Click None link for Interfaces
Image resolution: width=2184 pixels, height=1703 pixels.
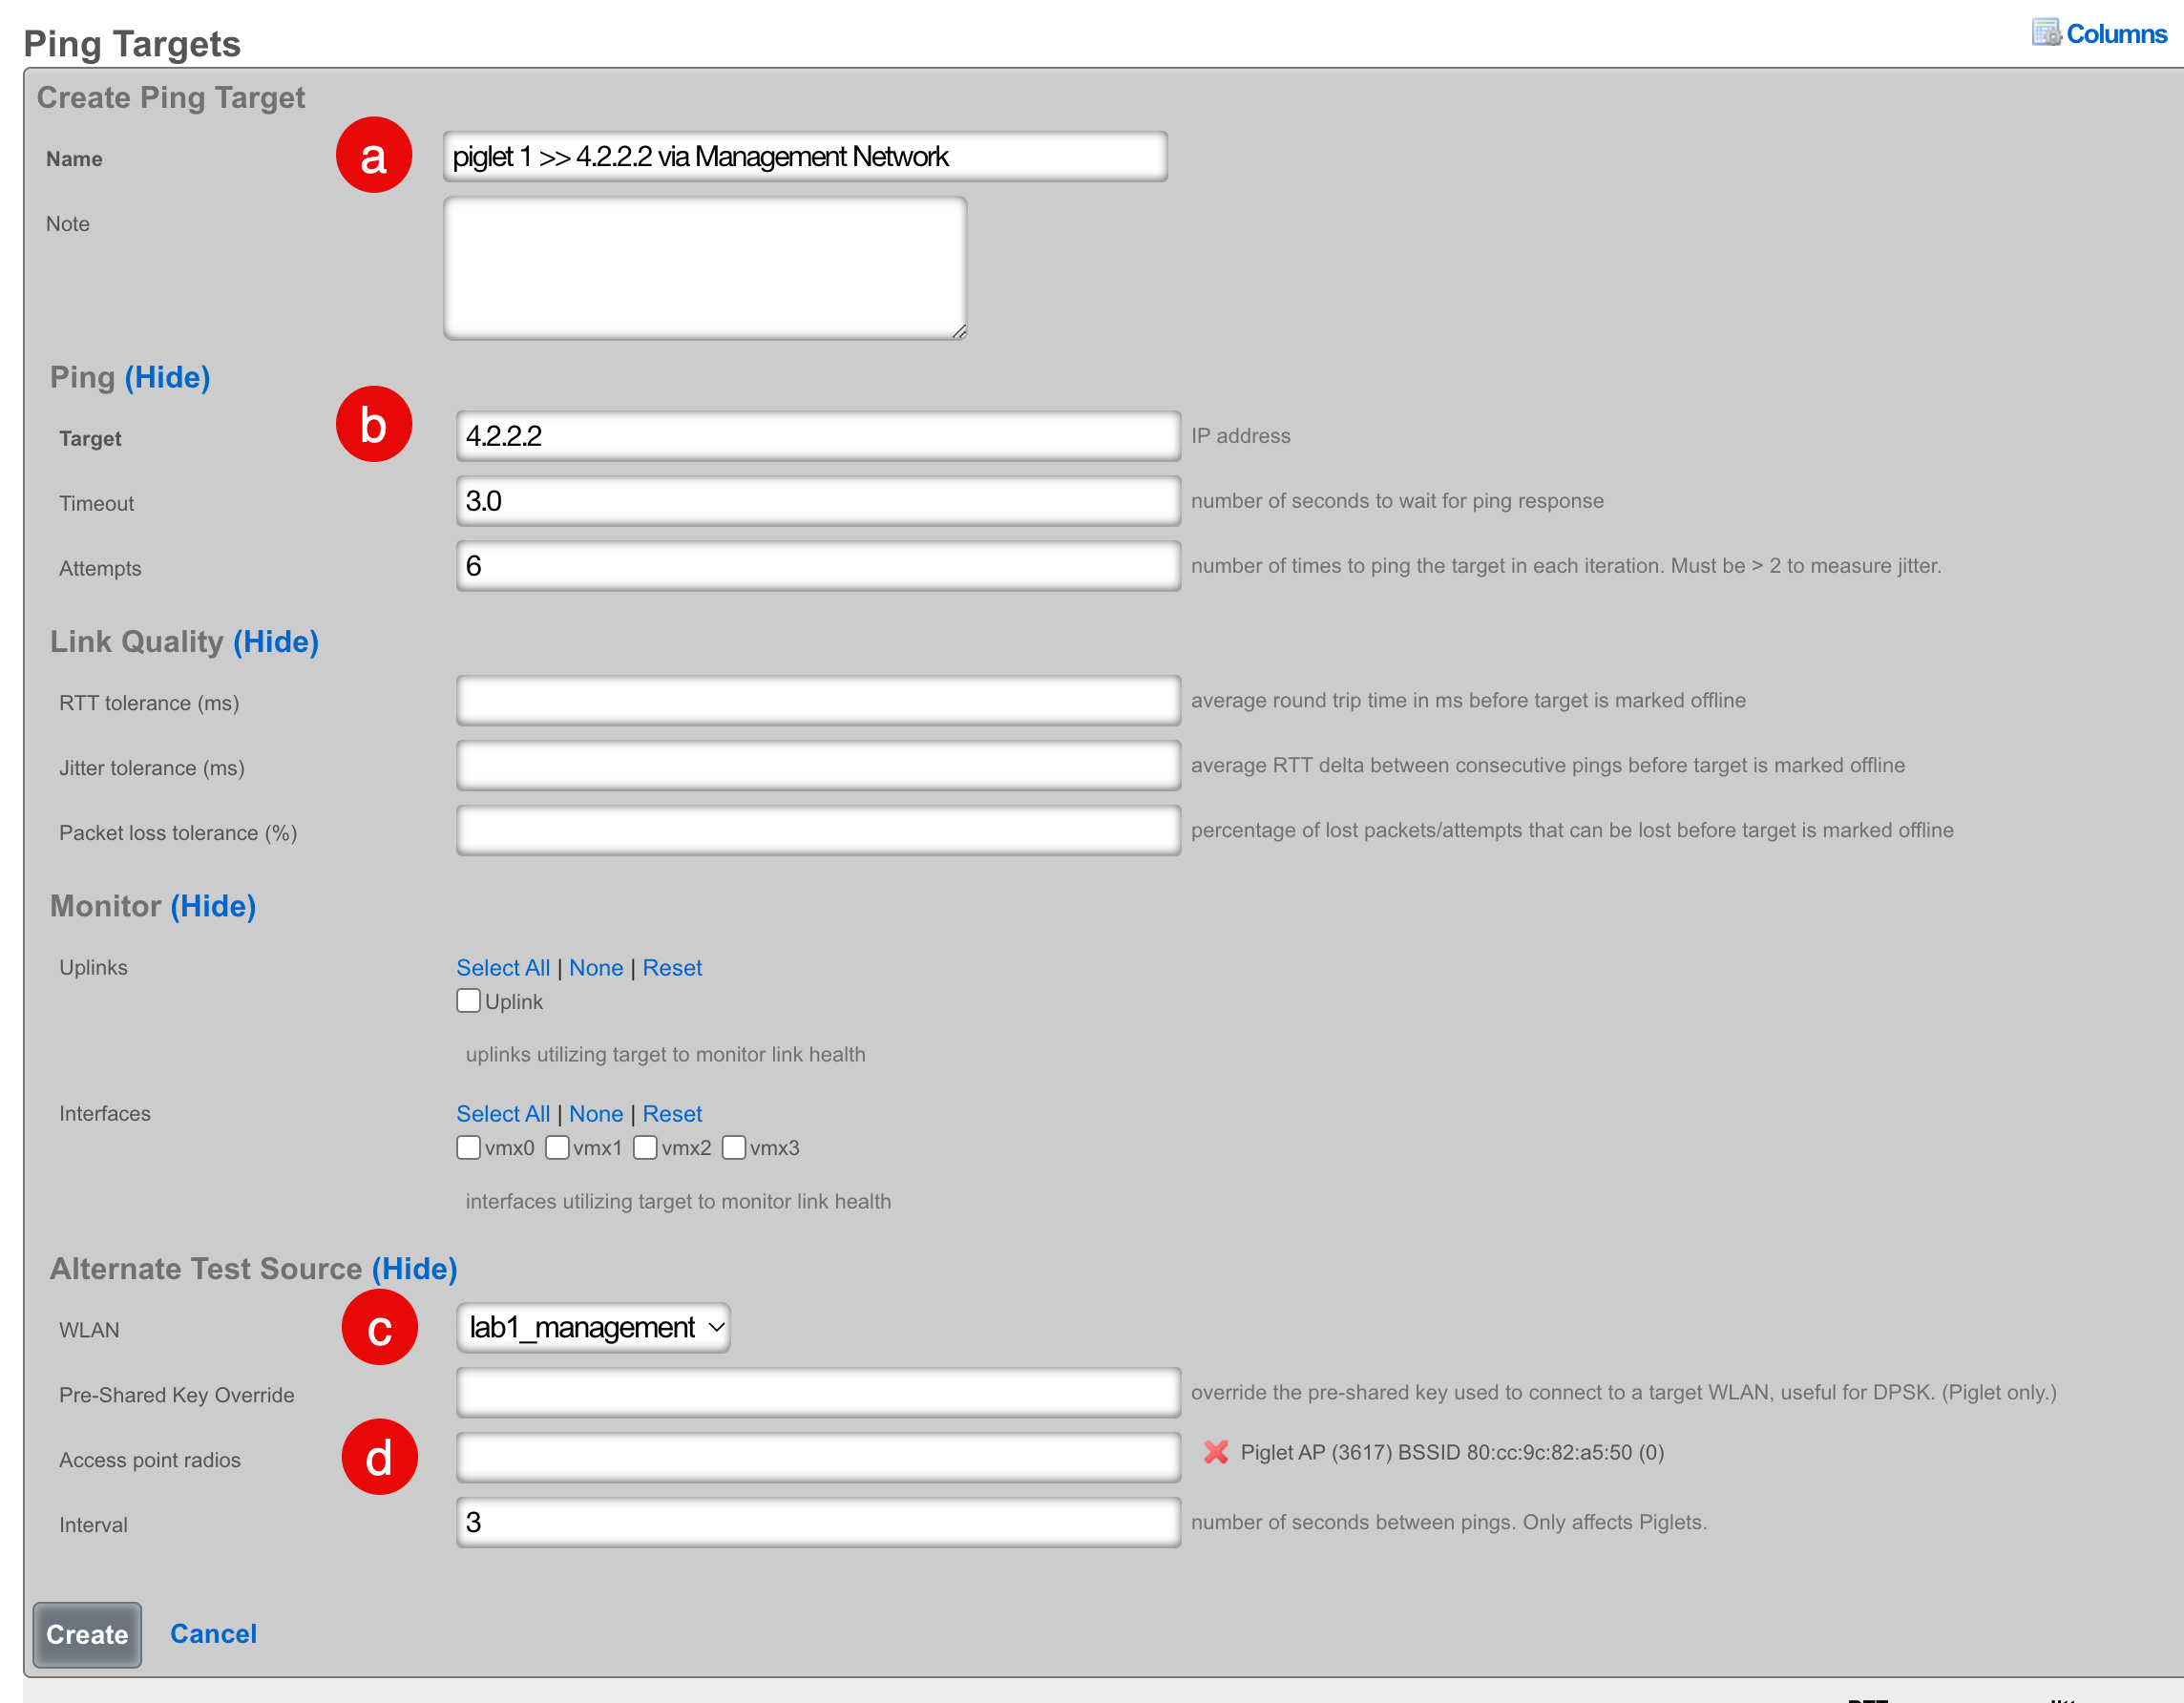coord(595,1113)
